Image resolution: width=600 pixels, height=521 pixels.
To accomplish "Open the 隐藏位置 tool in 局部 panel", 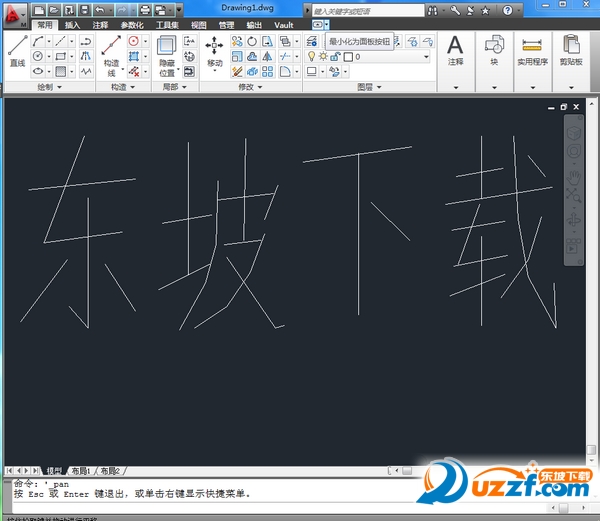I will [x=167, y=50].
